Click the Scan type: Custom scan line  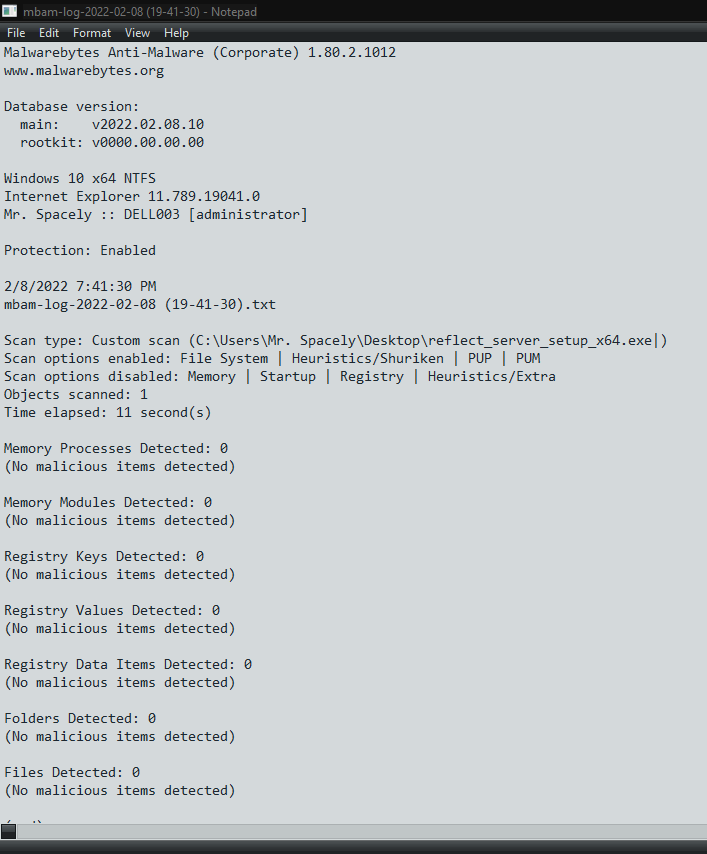(336, 340)
